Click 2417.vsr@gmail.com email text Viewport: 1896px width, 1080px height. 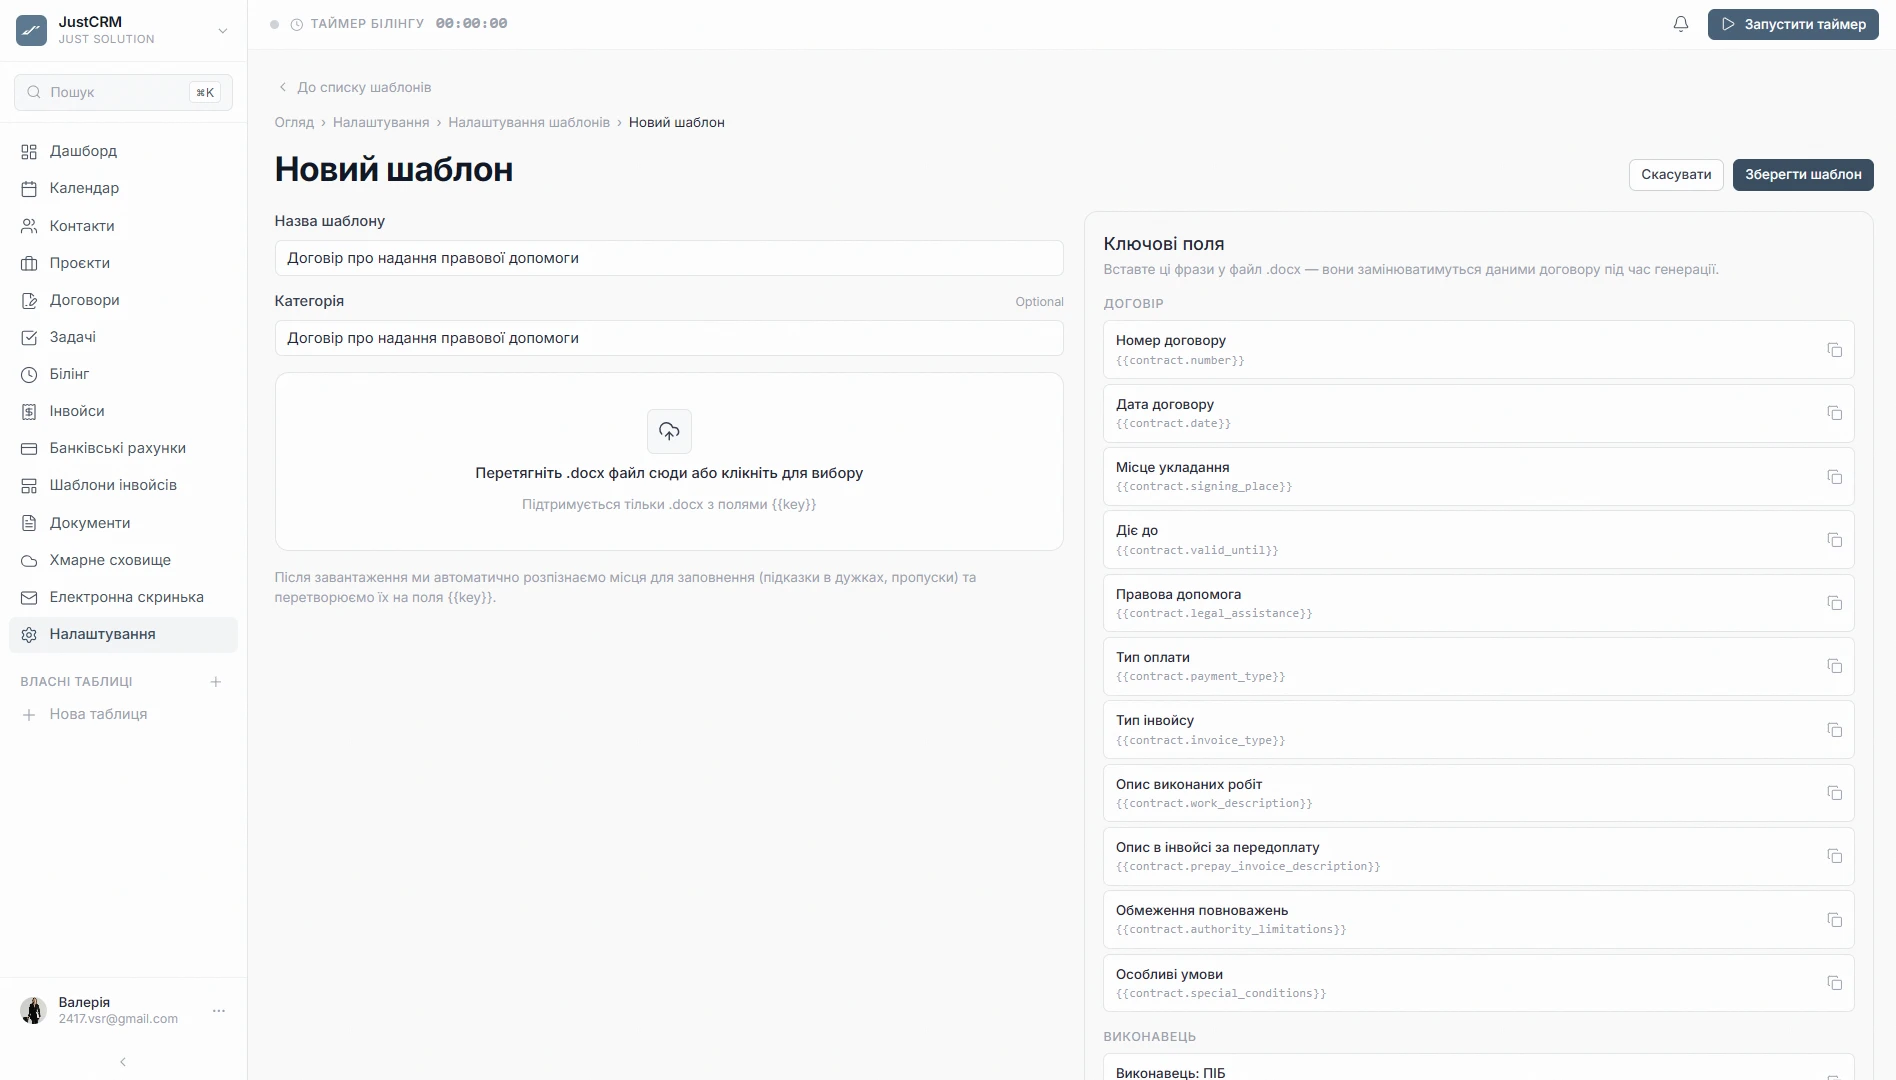tap(118, 1019)
